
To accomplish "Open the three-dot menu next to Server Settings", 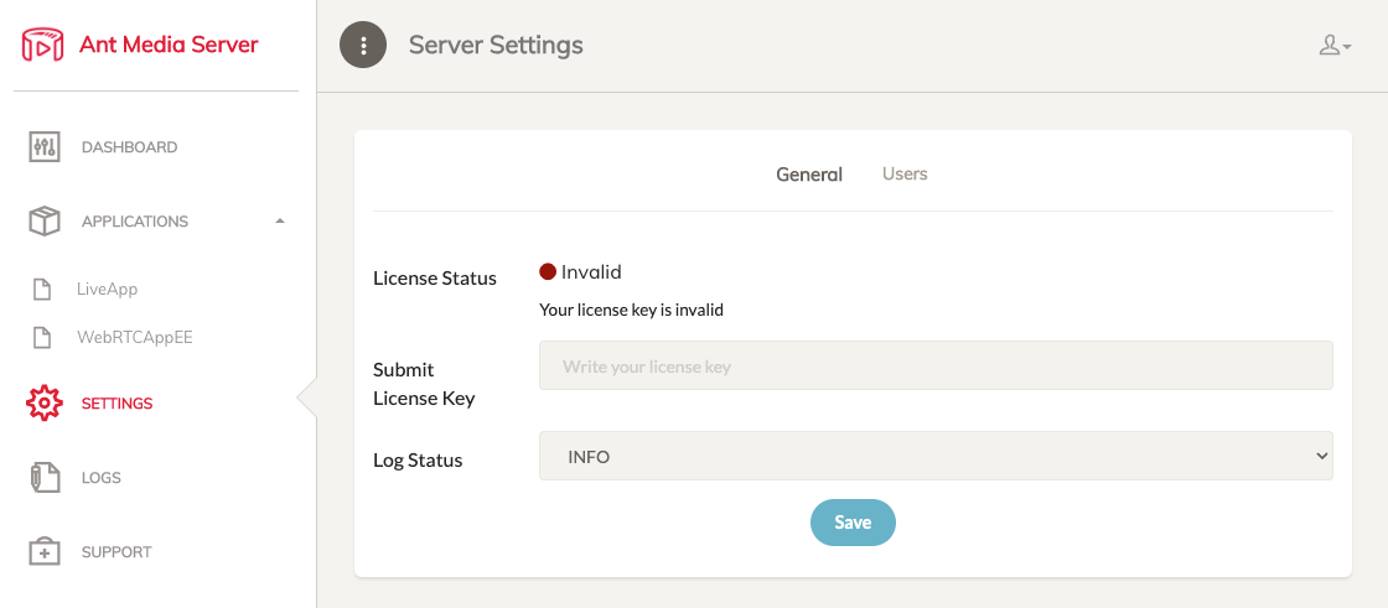I will coord(360,44).
